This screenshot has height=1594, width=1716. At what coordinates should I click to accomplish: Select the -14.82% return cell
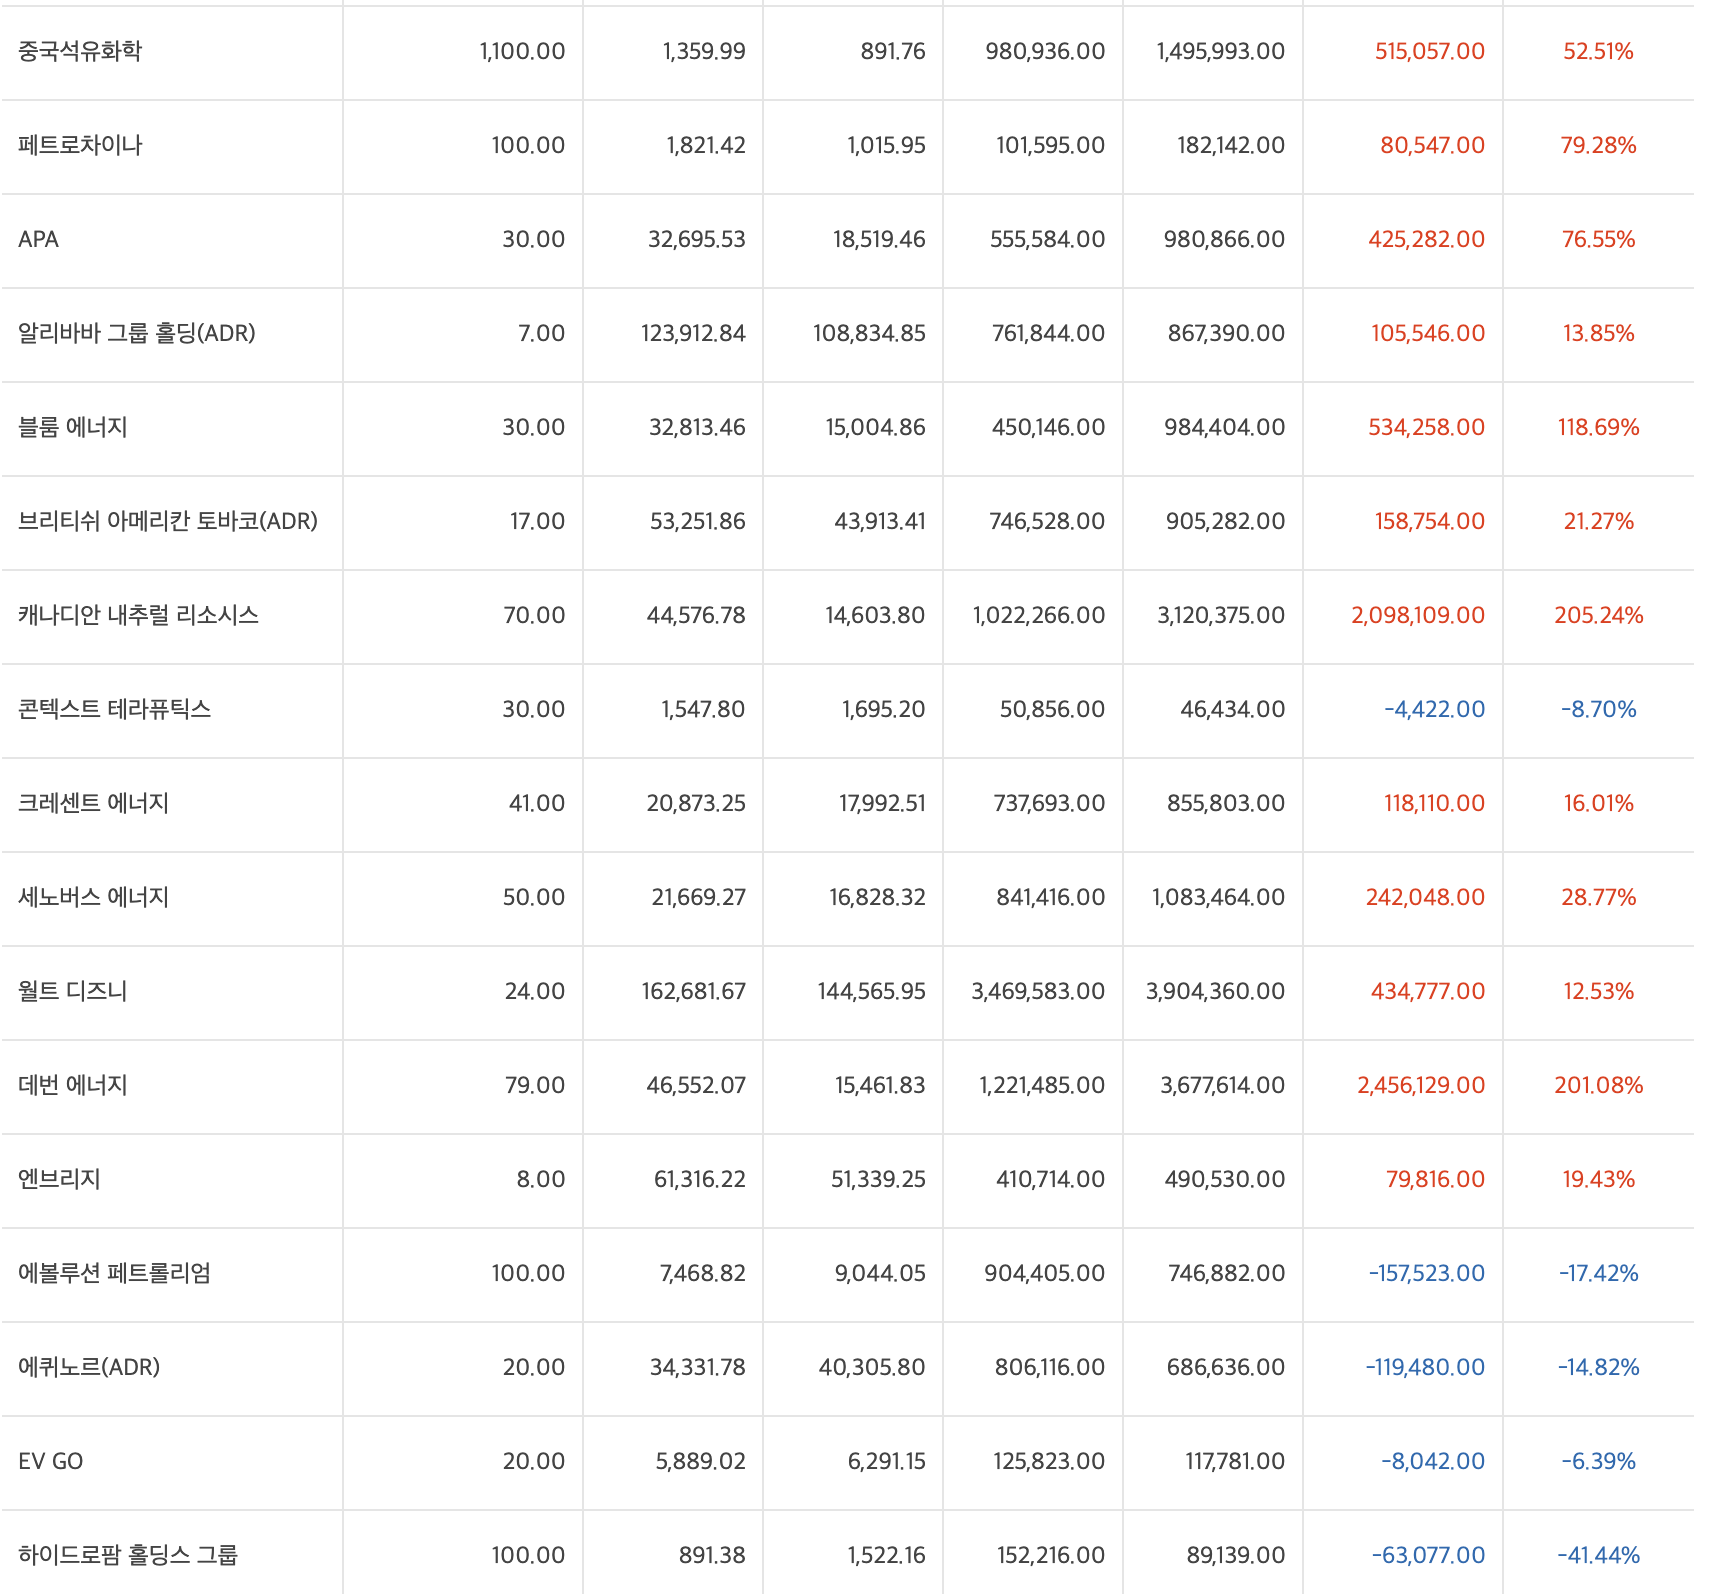(1598, 1367)
